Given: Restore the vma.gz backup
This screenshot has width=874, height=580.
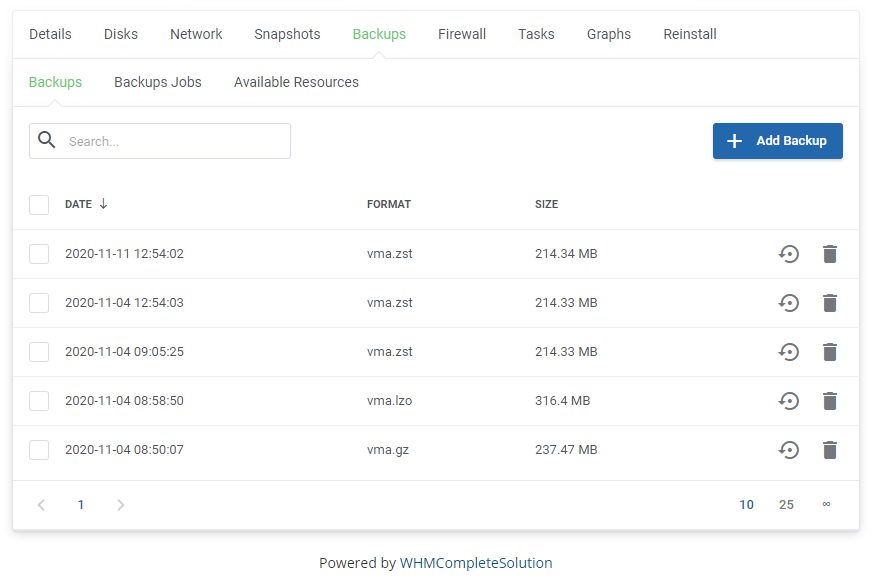Looking at the screenshot, I should [789, 450].
